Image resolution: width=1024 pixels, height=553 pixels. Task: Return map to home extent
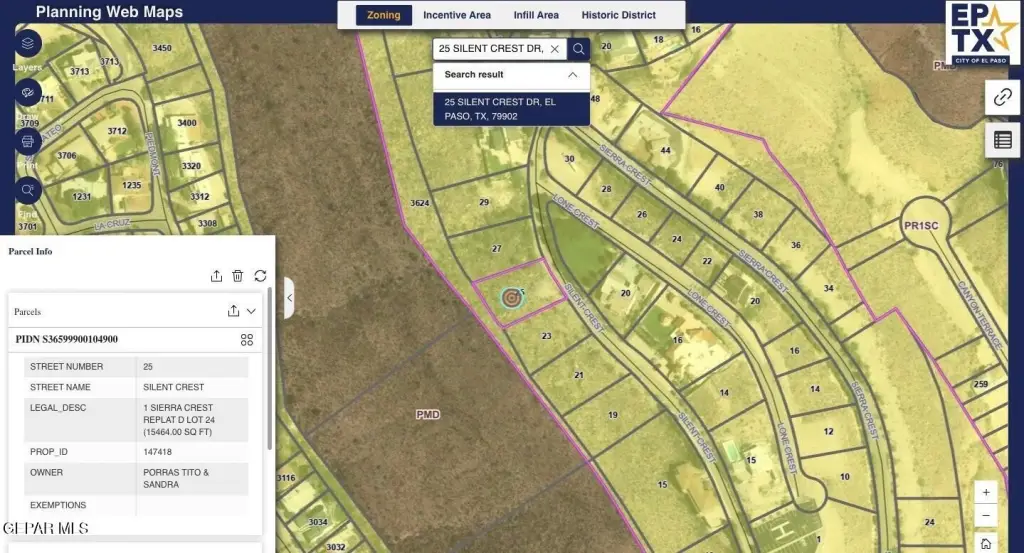[986, 543]
